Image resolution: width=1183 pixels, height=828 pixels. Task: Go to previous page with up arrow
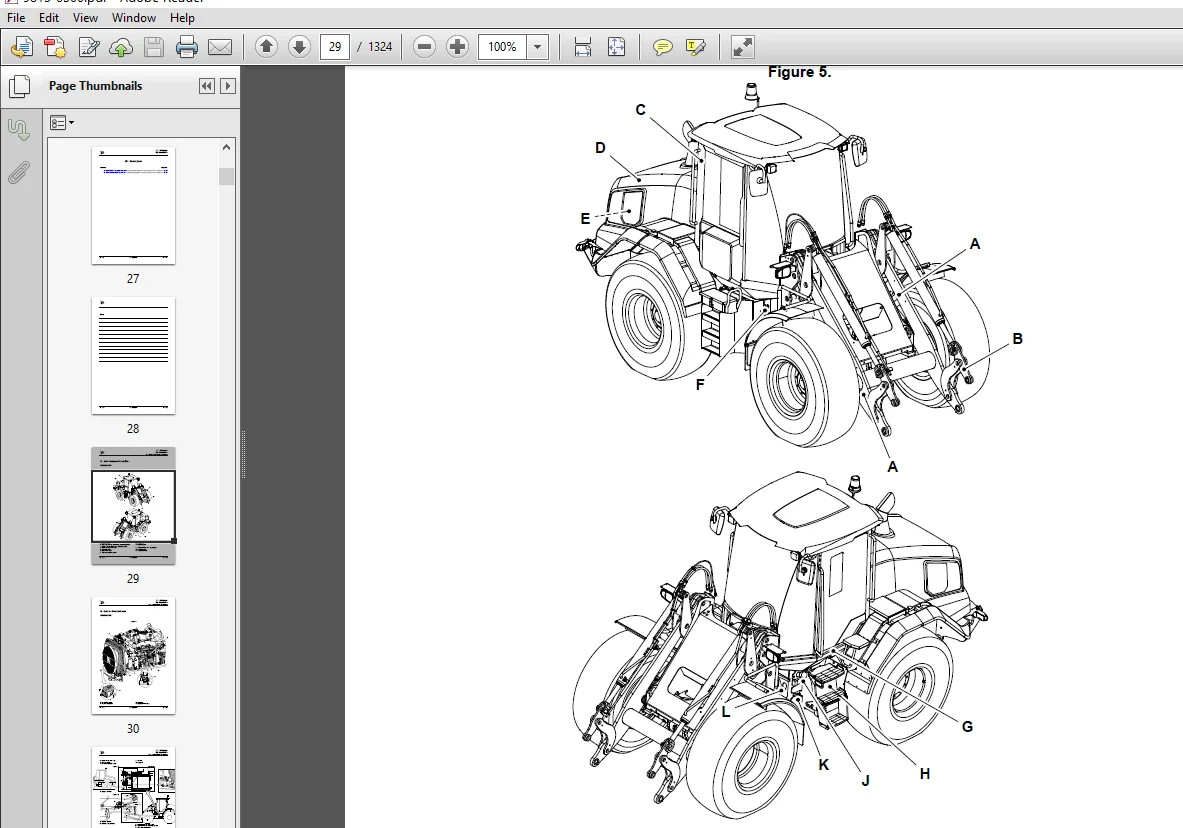pos(266,47)
